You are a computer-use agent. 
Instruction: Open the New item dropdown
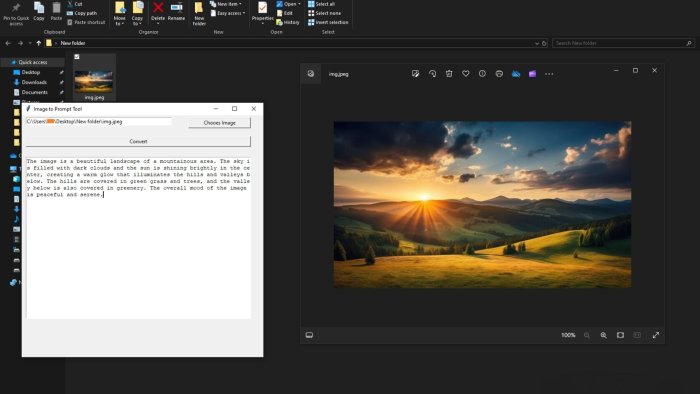[226, 4]
